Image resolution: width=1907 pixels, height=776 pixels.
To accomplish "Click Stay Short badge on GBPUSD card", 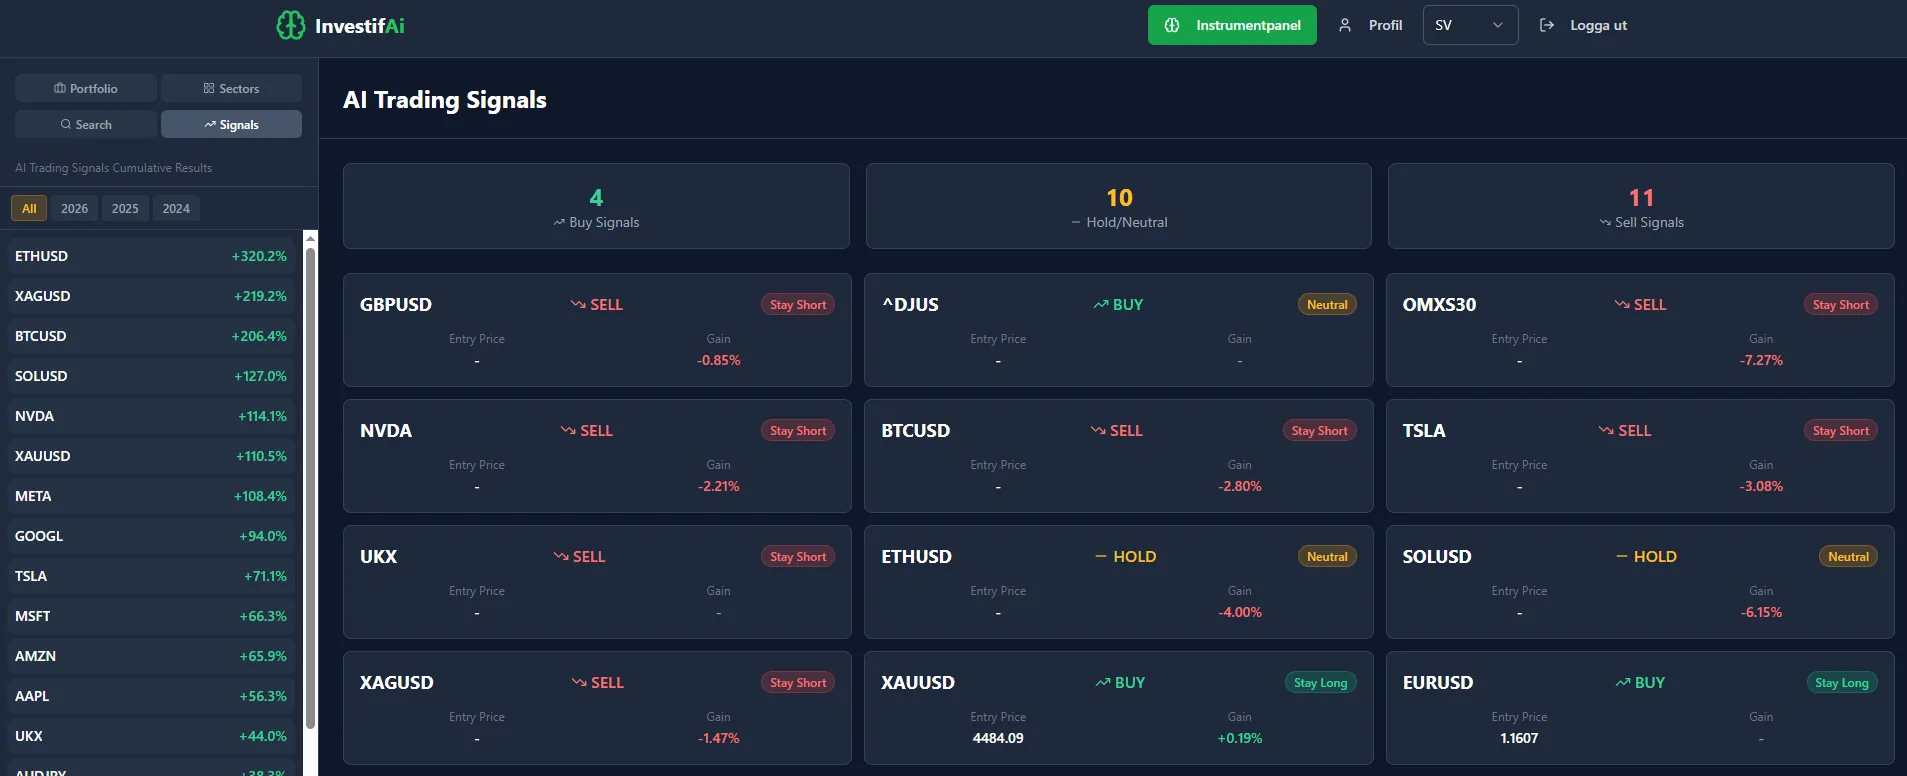I will pyautogui.click(x=798, y=304).
